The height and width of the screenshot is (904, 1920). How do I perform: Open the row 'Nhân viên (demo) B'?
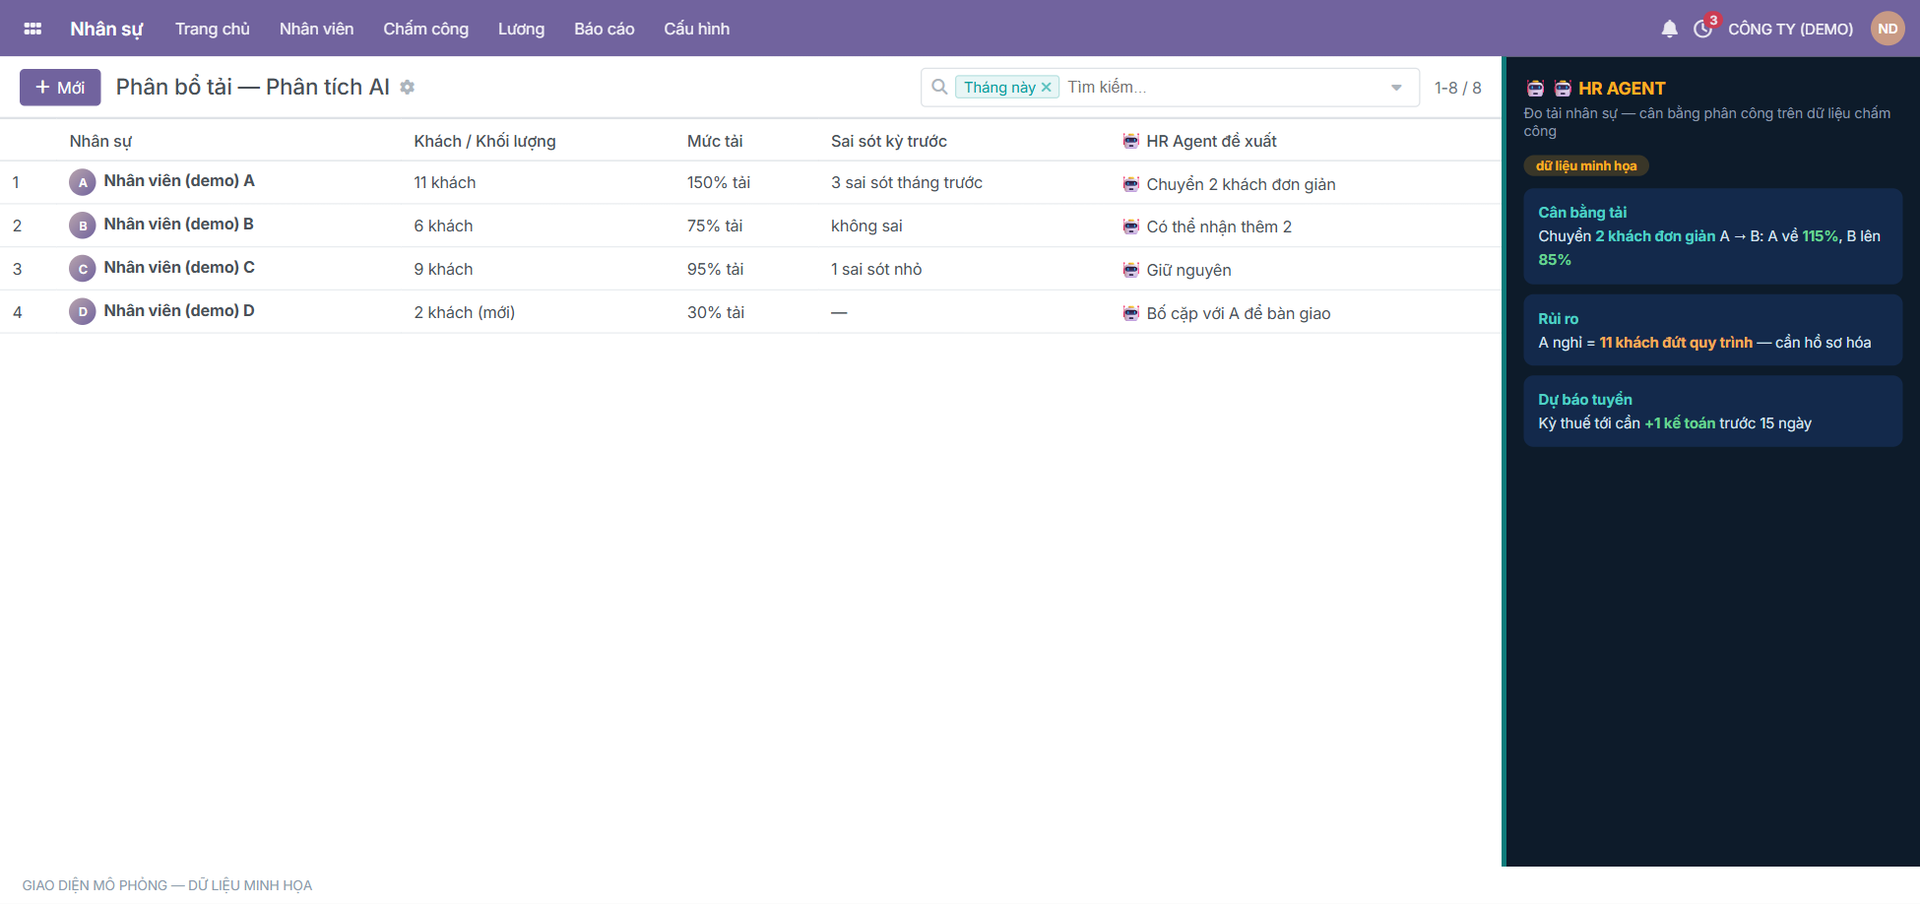(x=750, y=225)
